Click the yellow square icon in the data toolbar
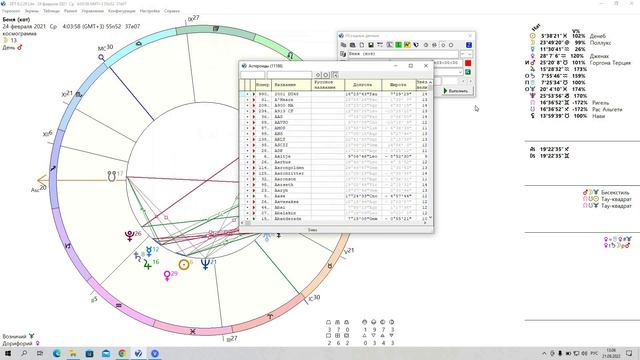Image resolution: width=640 pixels, height=360 pixels. click(x=407, y=44)
